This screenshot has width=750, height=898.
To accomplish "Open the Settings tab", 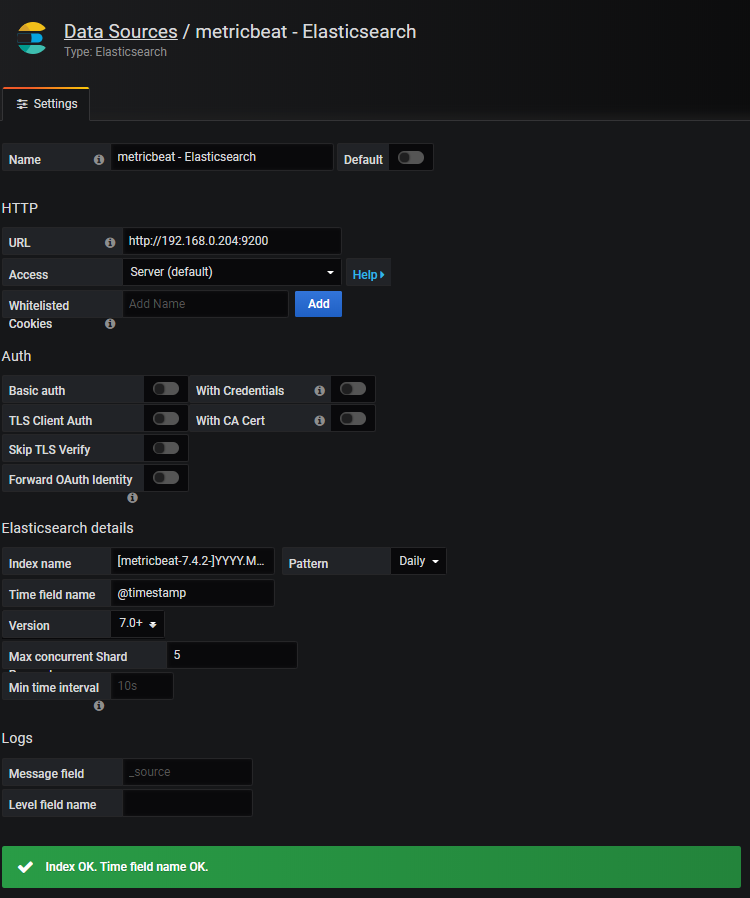I will pyautogui.click(x=46, y=104).
